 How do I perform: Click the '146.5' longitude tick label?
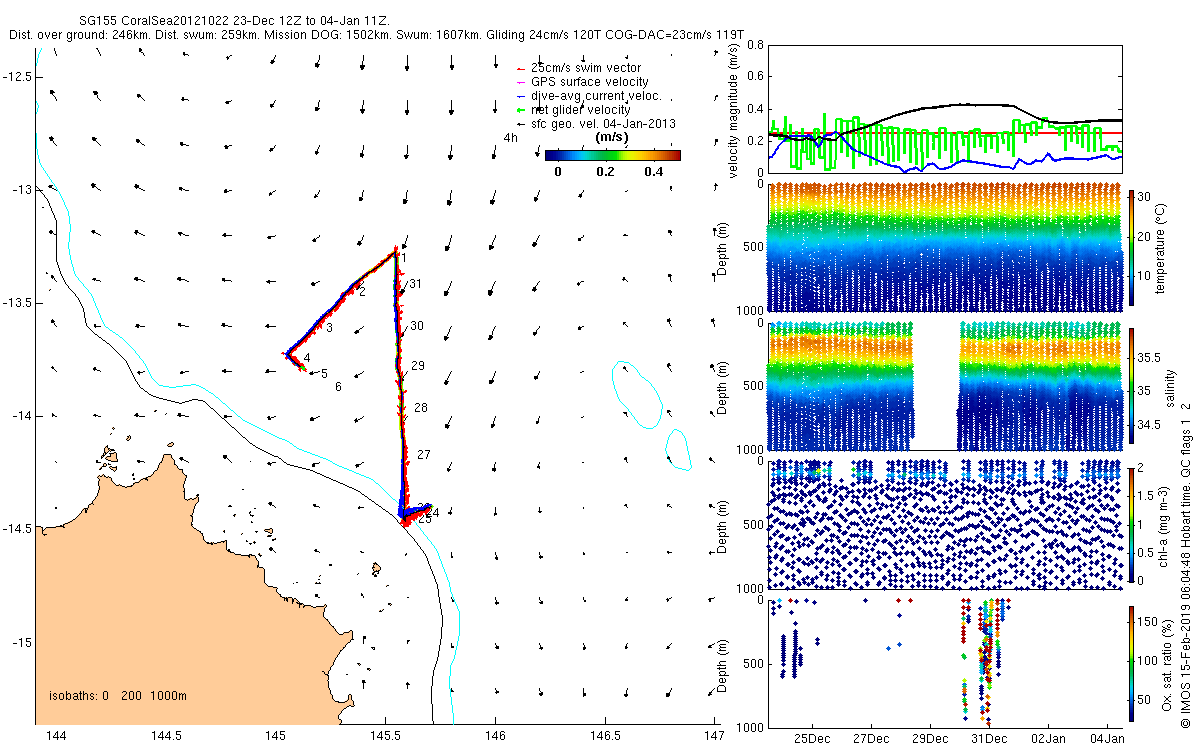[x=604, y=736]
